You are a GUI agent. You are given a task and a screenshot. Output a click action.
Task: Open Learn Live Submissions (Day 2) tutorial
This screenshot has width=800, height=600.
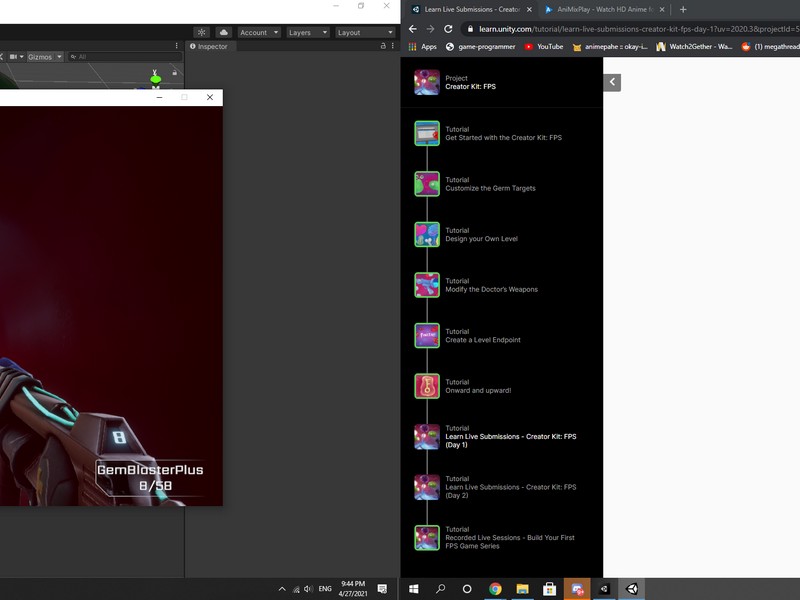point(511,491)
